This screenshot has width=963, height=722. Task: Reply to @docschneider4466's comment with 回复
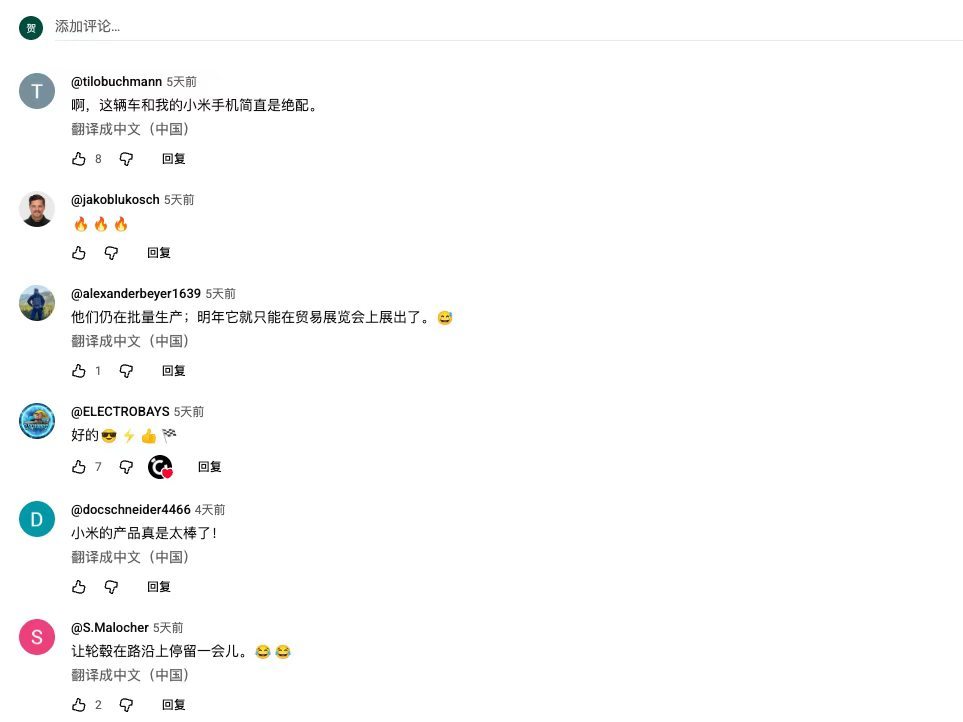tap(158, 587)
